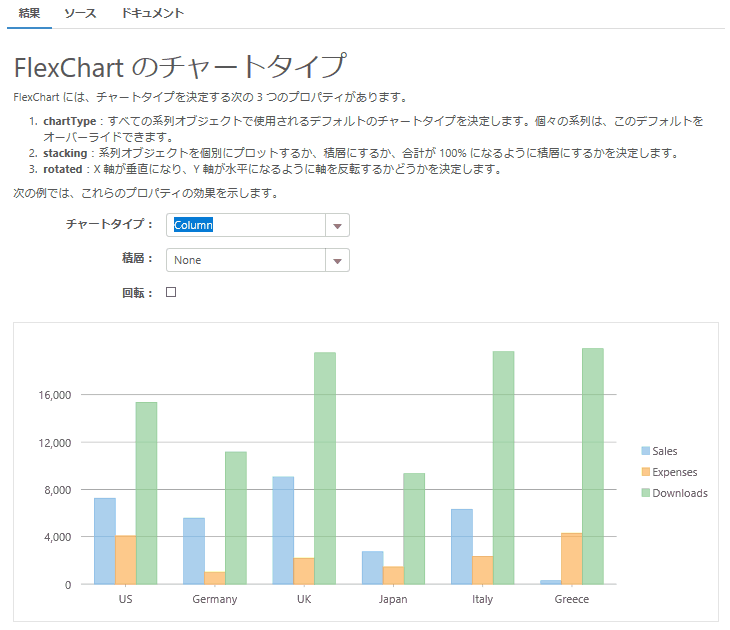
Task: Select the Italy Downloads green bar
Action: (x=503, y=468)
